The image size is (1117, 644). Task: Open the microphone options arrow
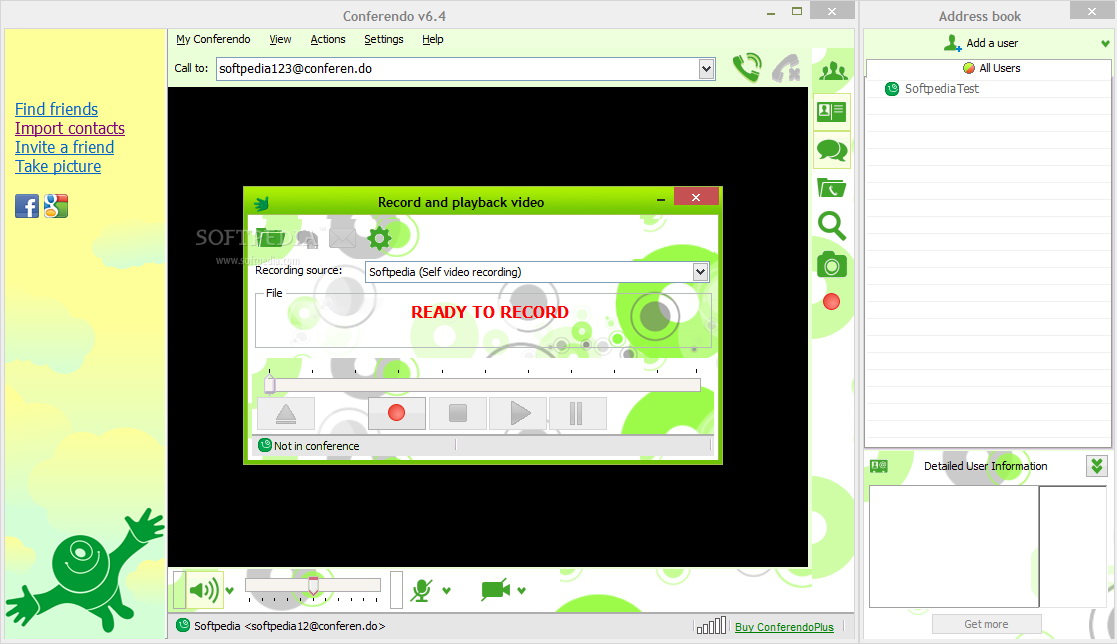pos(447,591)
